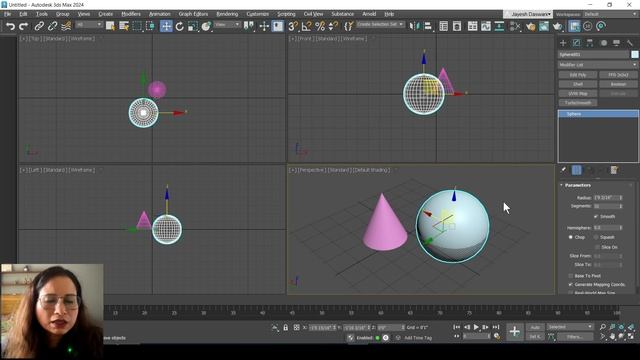Screen dimensions: 640x360
Task: Toggle Auto Key mode
Action: click(535, 327)
